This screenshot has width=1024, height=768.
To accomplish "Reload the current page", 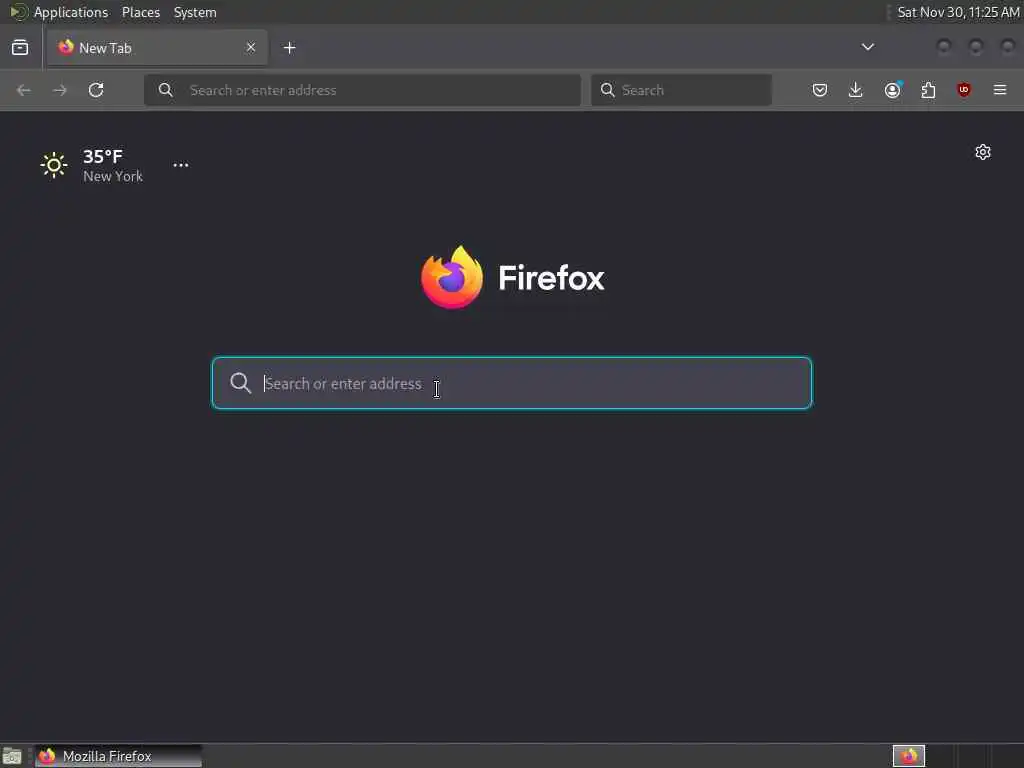I will coord(96,90).
